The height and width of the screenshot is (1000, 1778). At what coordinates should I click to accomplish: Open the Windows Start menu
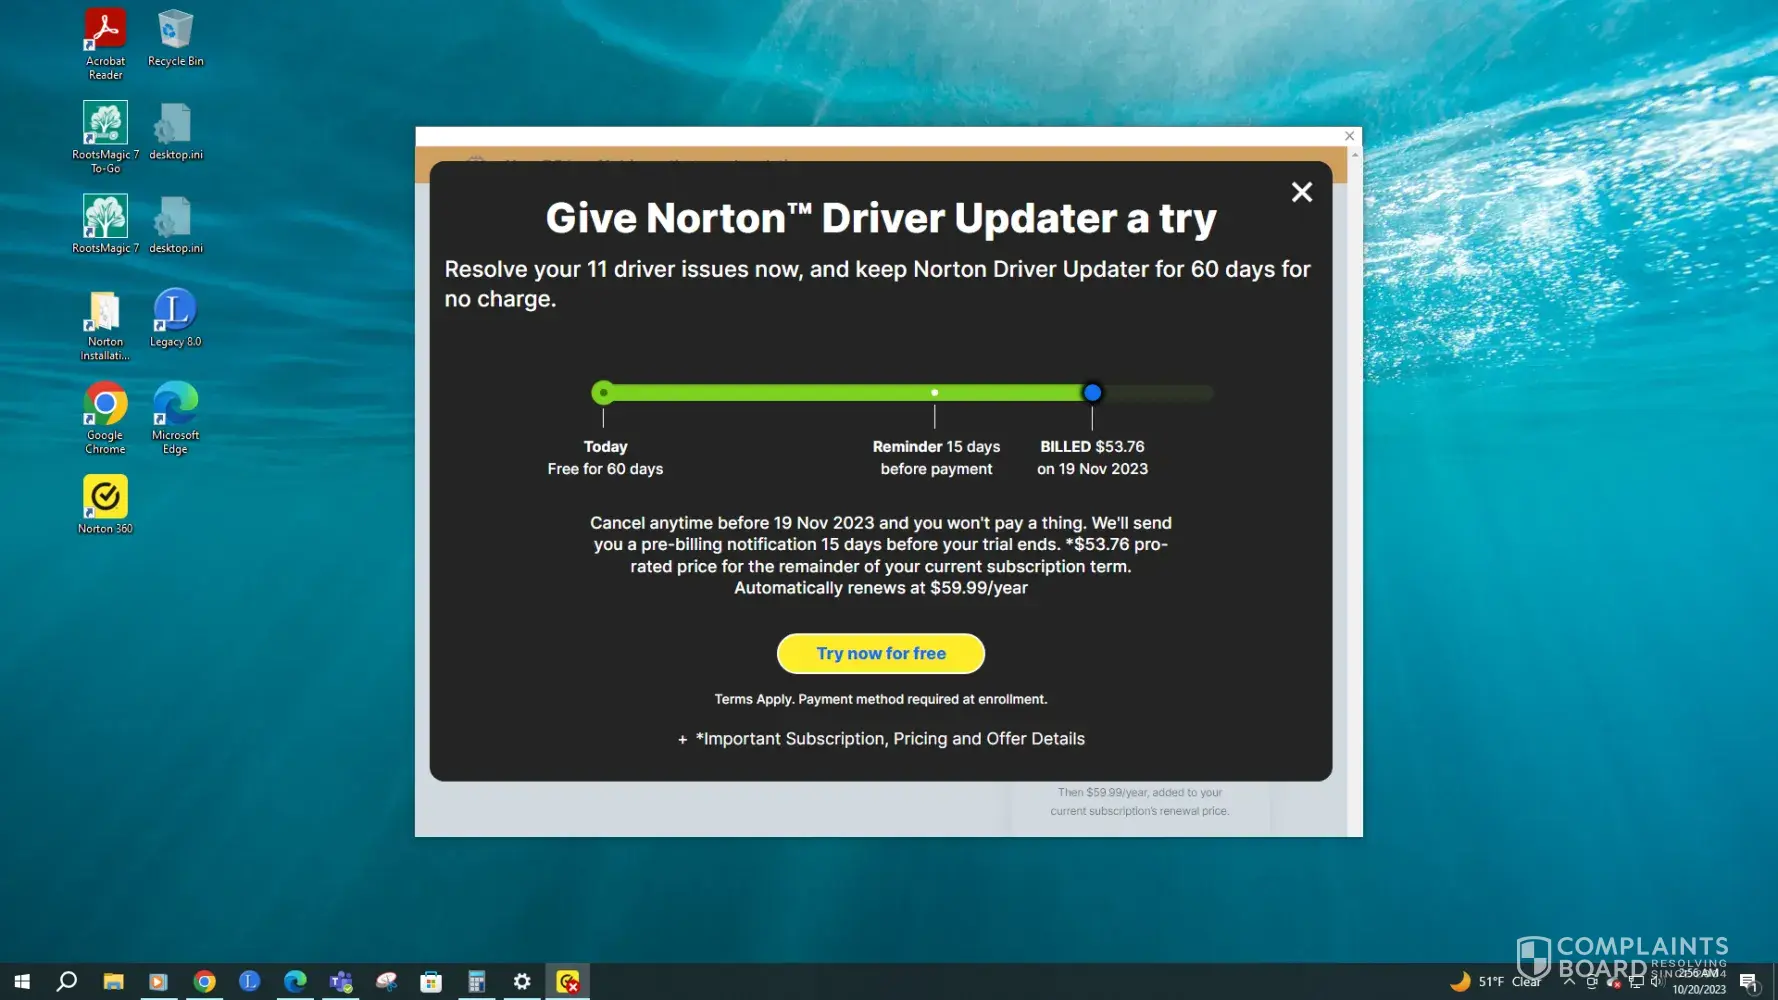point(22,982)
